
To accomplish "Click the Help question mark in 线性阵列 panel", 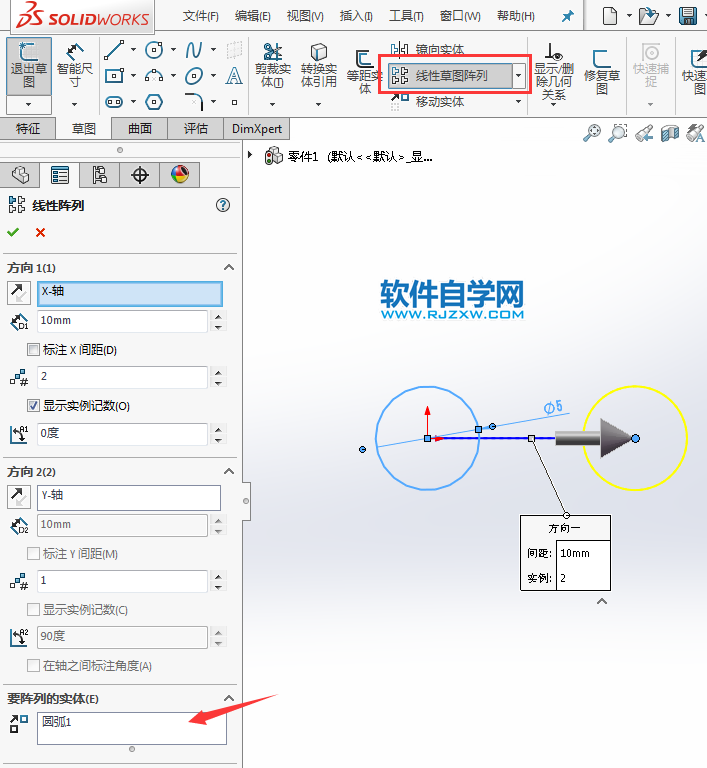I will coord(223,205).
